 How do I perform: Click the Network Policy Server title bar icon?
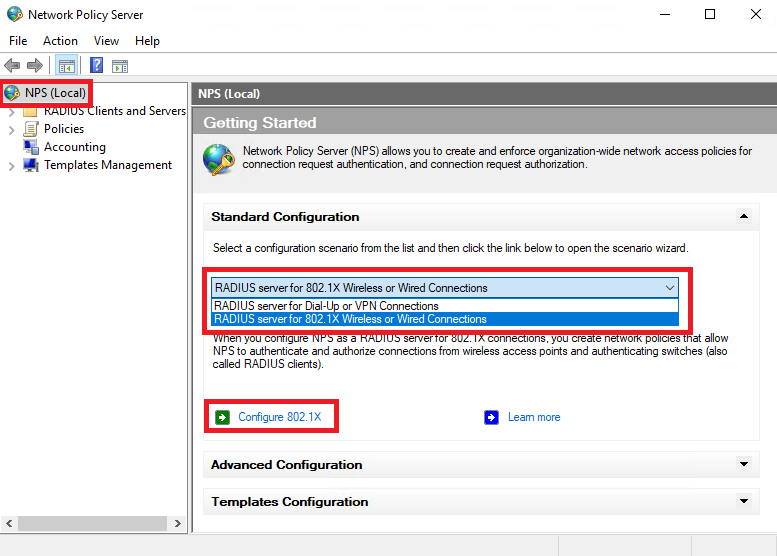tap(14, 14)
